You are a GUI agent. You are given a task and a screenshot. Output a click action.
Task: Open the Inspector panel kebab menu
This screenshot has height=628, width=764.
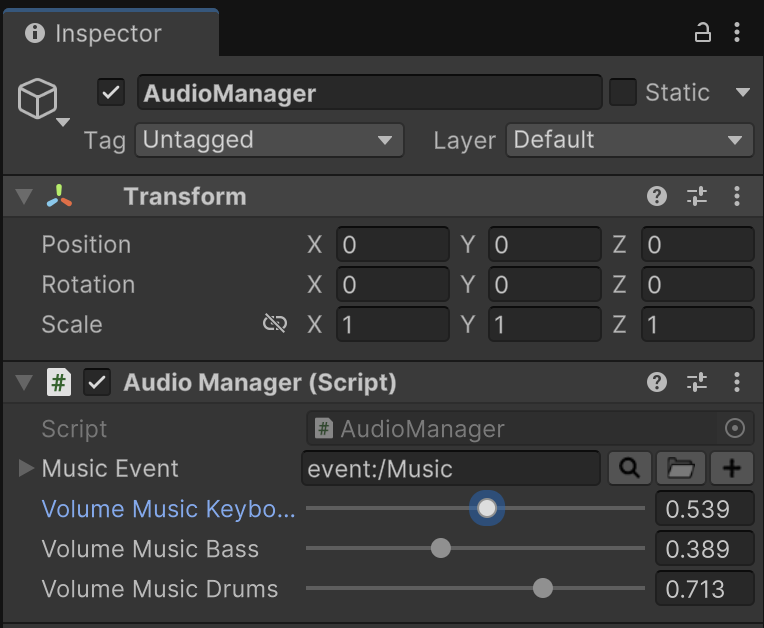click(x=737, y=33)
